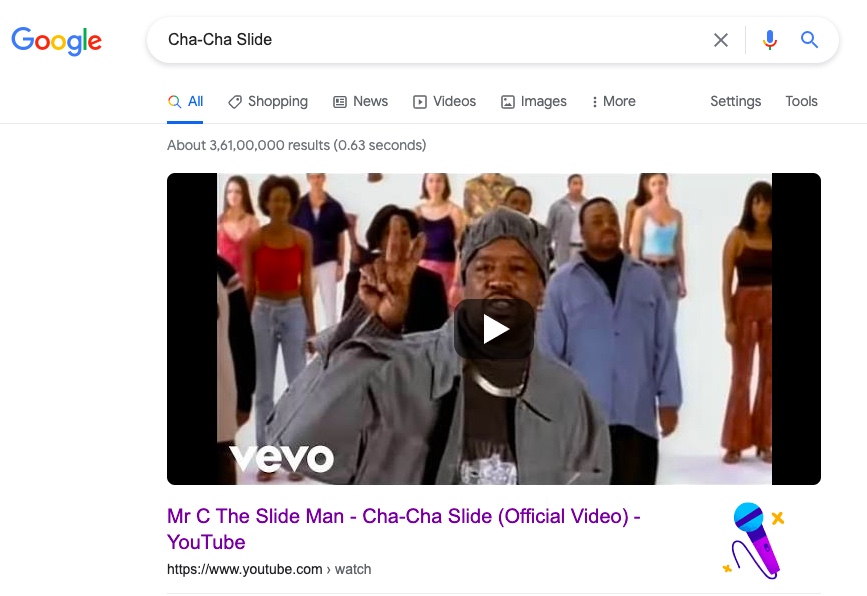Click the News newspaper icon

point(340,102)
